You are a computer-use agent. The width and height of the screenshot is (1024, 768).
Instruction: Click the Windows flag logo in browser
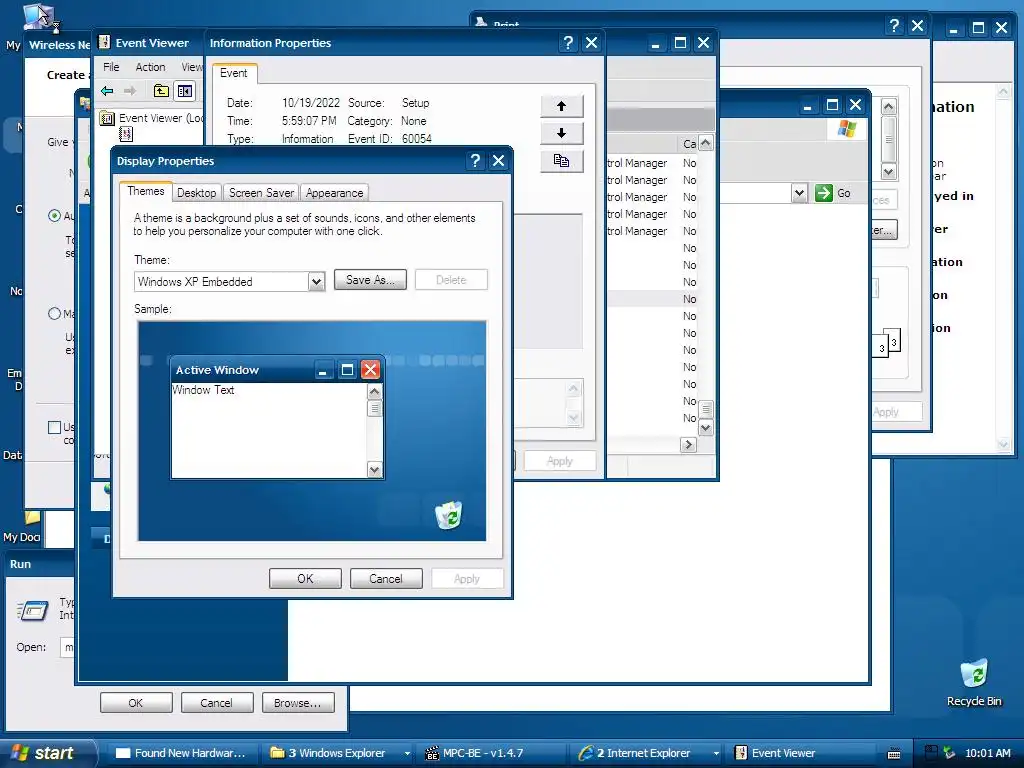click(x=847, y=129)
